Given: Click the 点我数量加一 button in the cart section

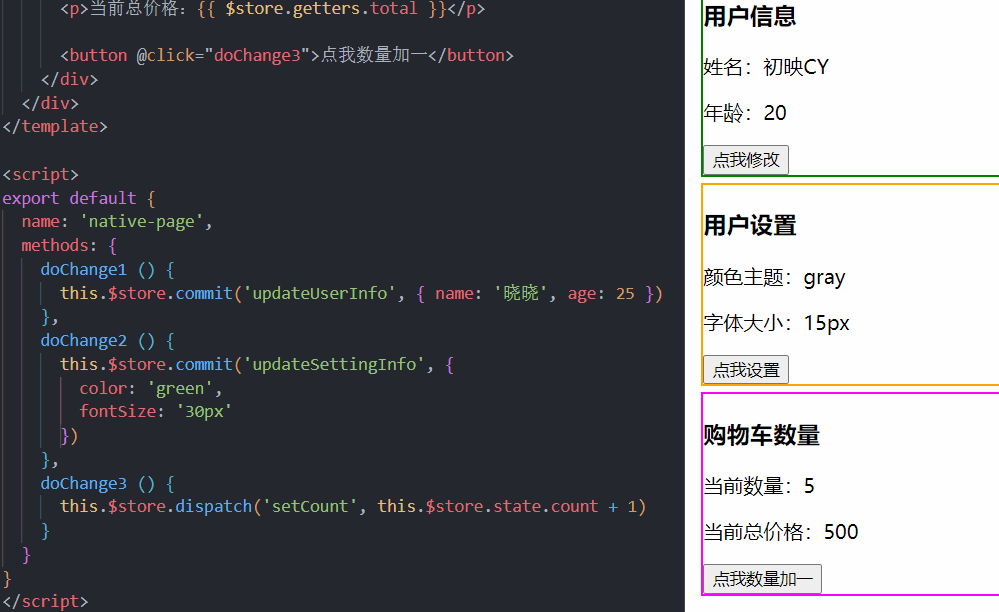Looking at the screenshot, I should (x=762, y=579).
